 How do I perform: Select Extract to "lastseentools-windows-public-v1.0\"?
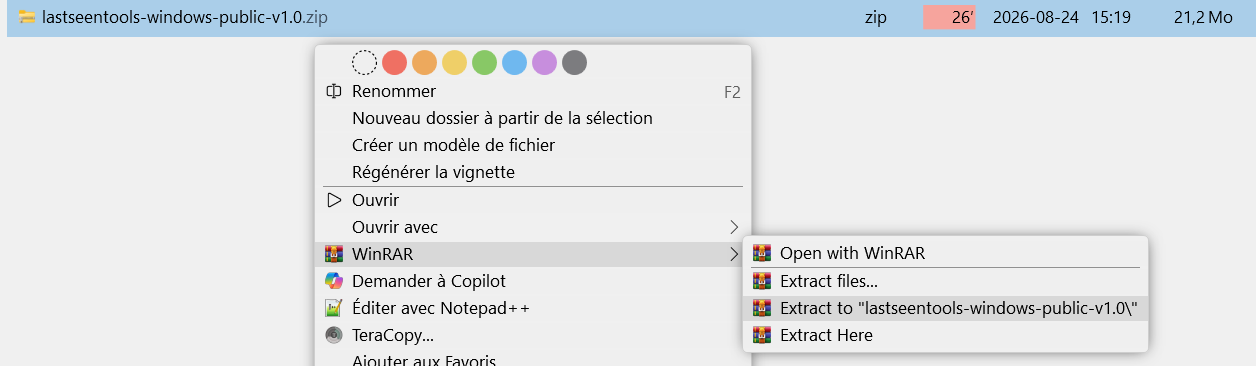[946, 308]
